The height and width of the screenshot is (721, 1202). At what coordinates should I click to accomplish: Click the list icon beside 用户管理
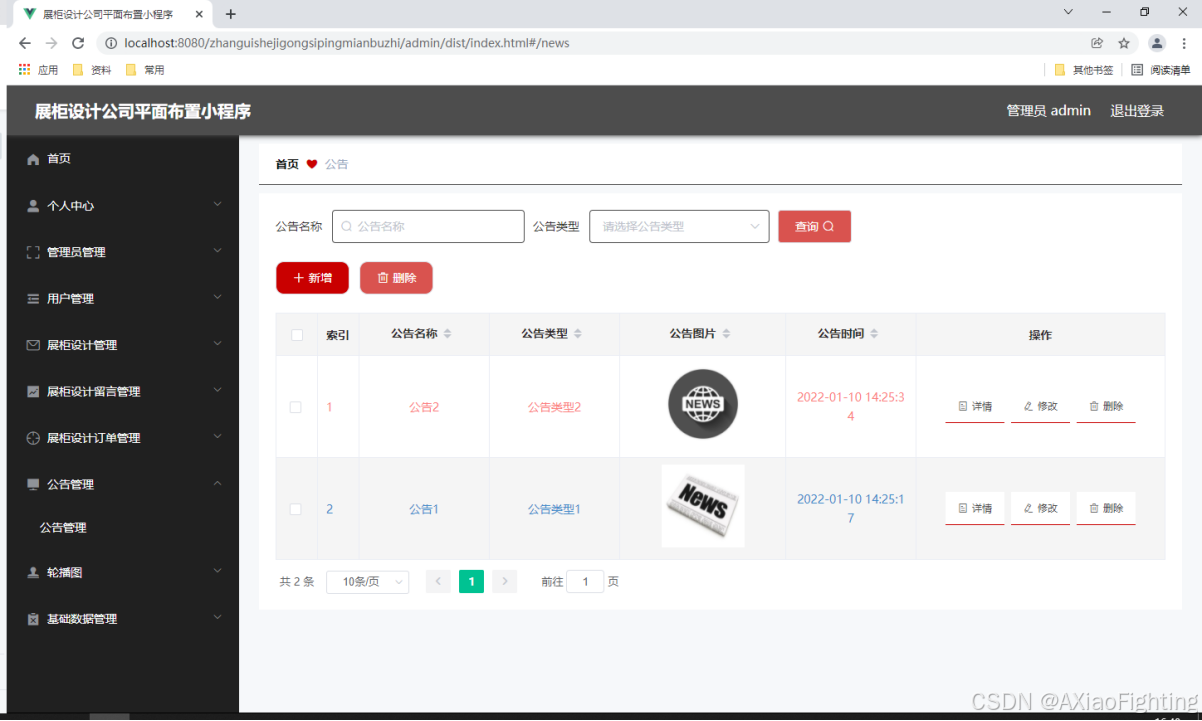pyautogui.click(x=33, y=299)
